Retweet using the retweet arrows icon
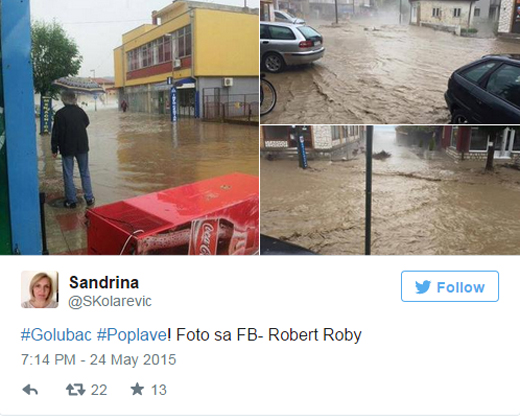Screen dimensions: 520x420 coord(75,390)
